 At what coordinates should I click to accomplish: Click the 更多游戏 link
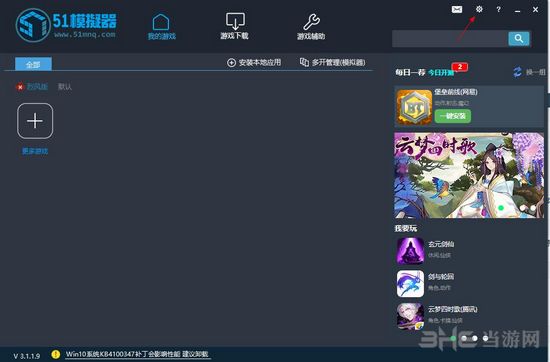[x=35, y=151]
